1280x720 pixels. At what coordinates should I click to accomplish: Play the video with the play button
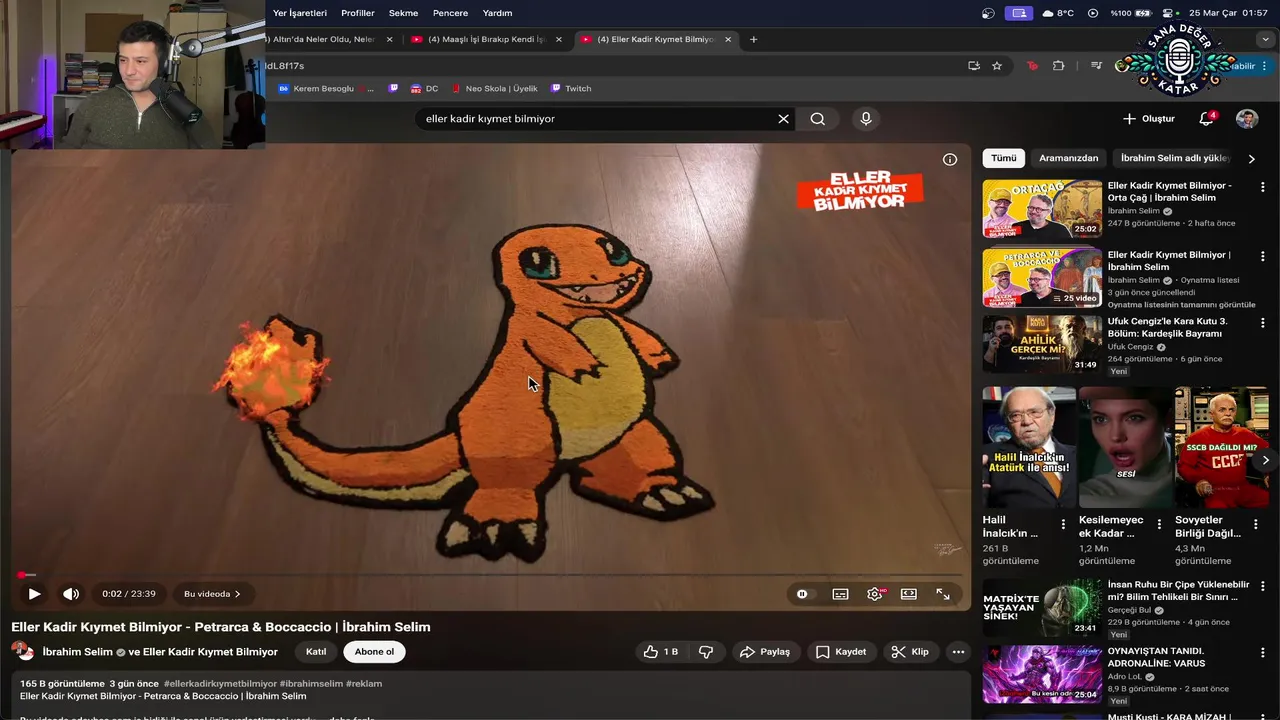34,594
